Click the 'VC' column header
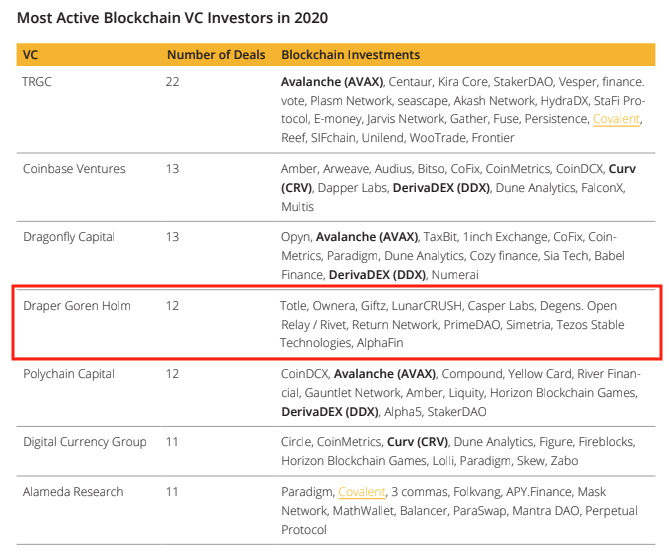Viewport: 669px width, 557px height. (30, 55)
